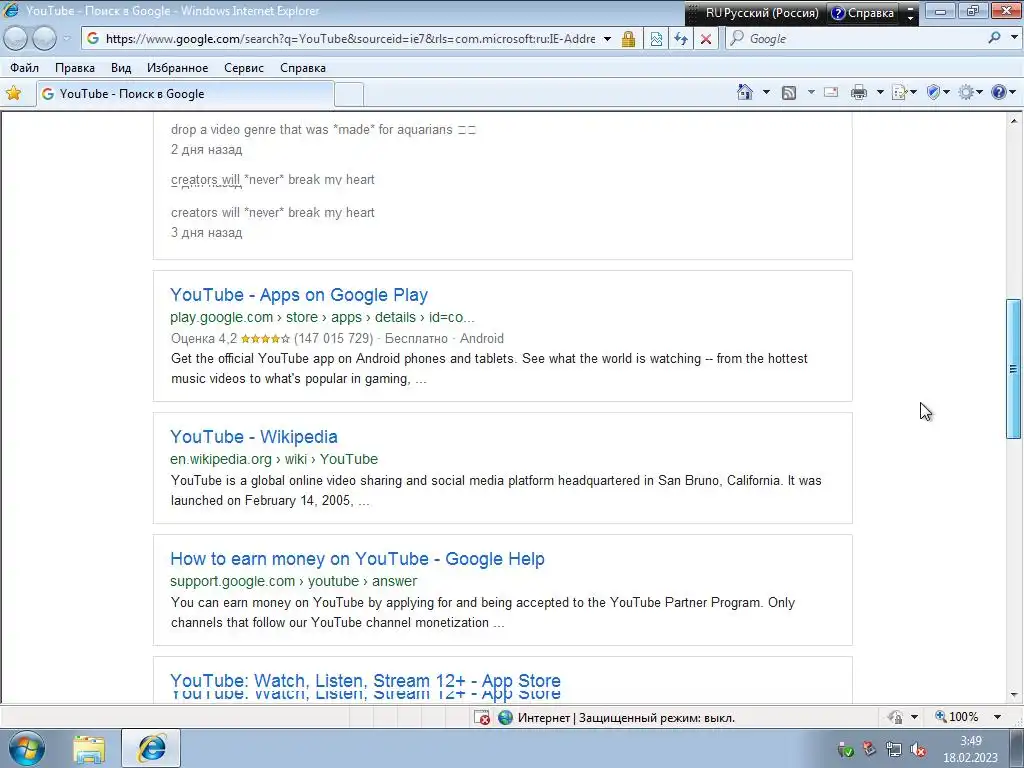
Task: Click the security lock icon in address bar
Action: [x=628, y=39]
